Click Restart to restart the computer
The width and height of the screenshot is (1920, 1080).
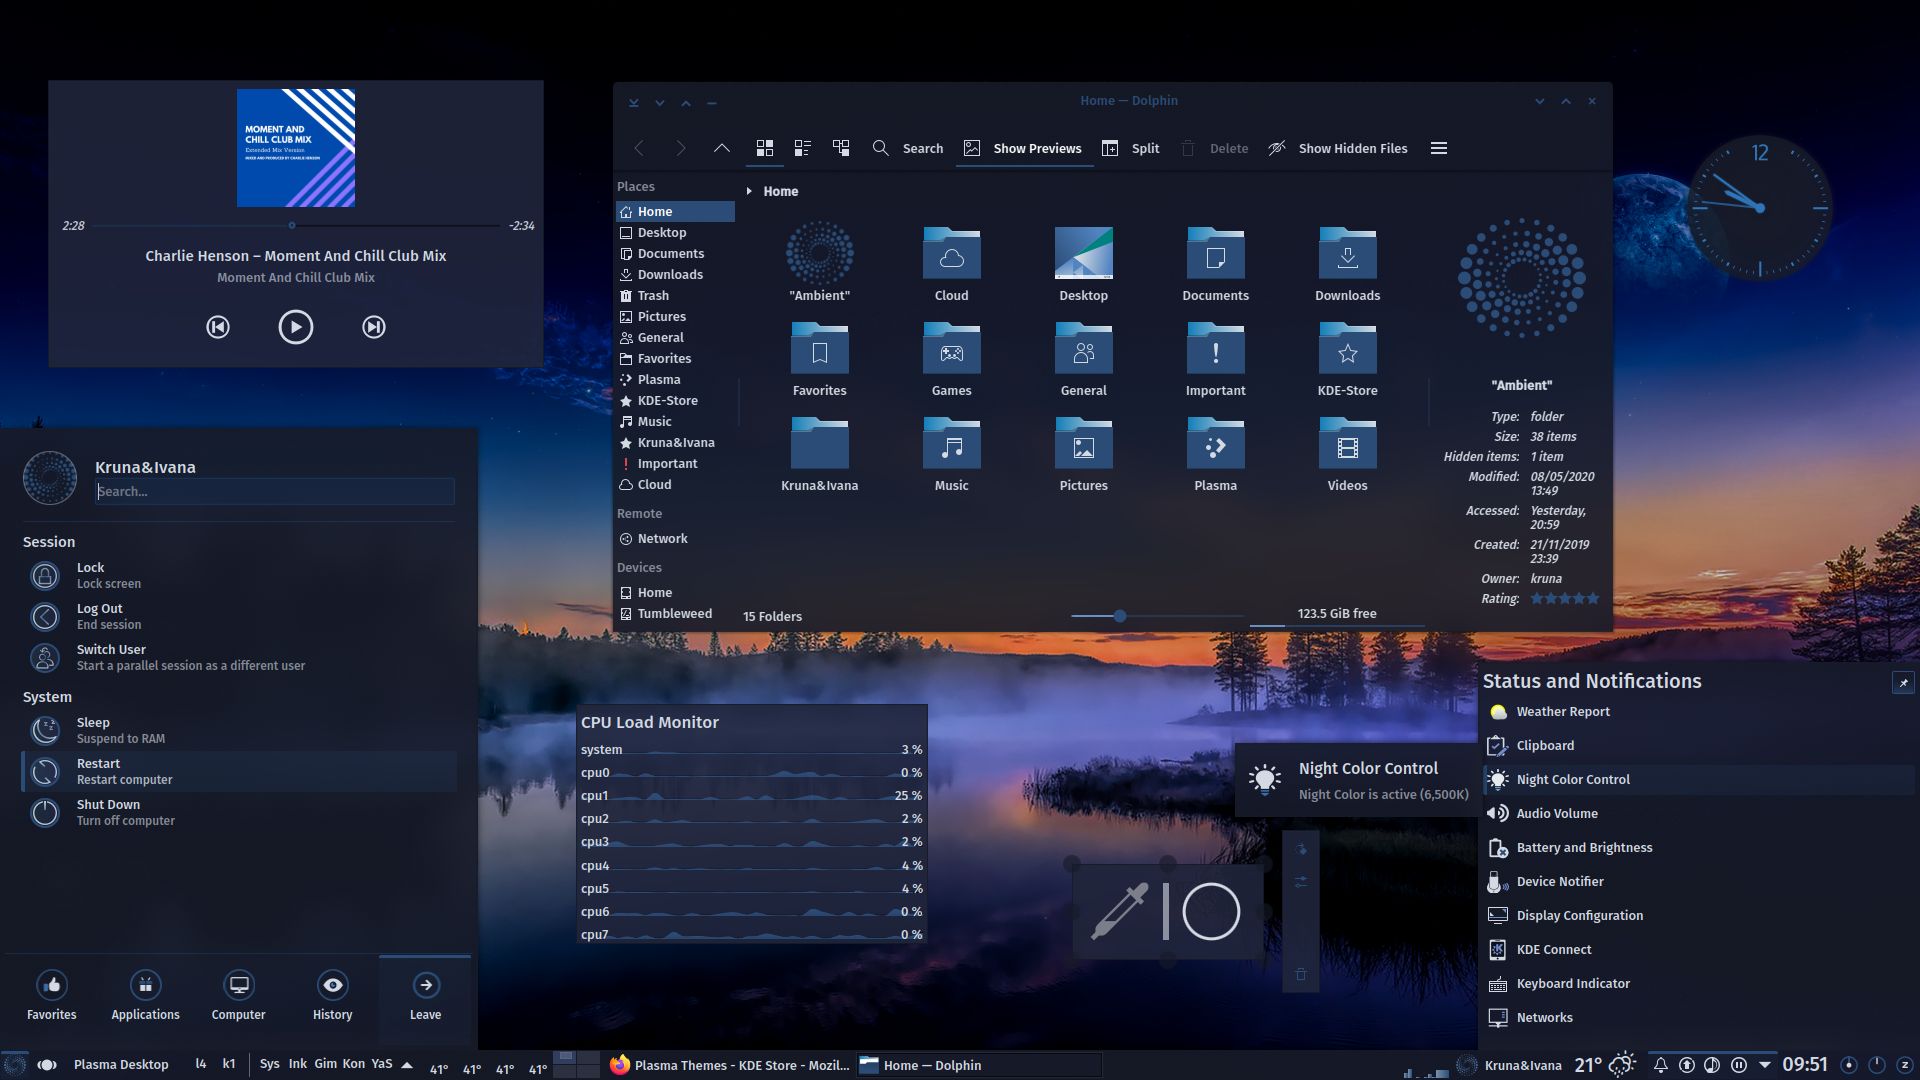pyautogui.click(x=99, y=770)
